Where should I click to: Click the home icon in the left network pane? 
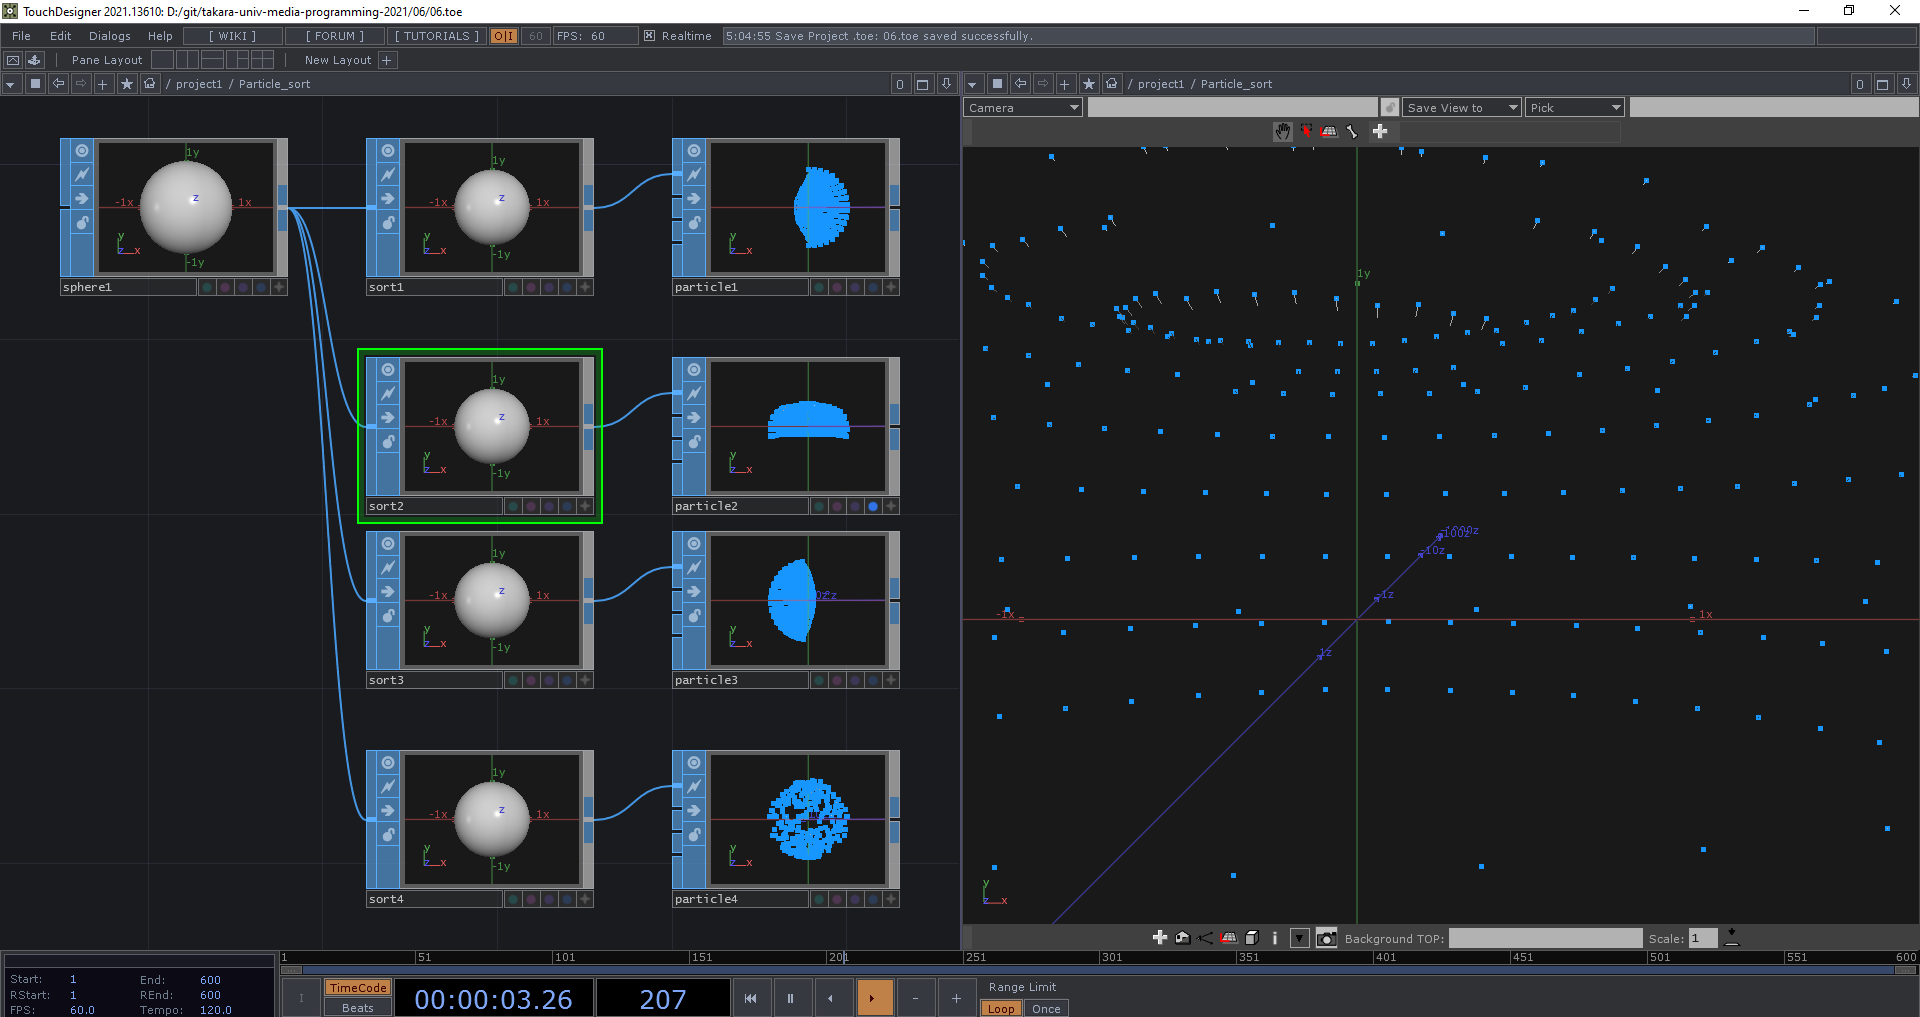(x=149, y=84)
